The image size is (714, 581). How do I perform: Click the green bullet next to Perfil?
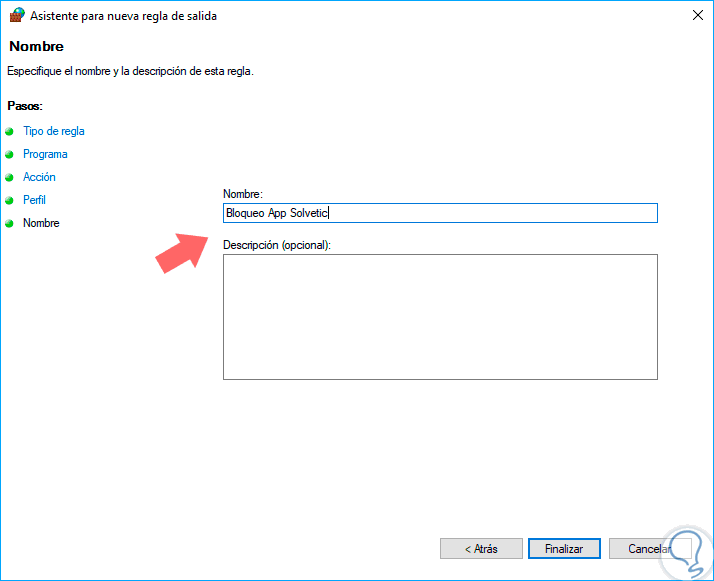pos(10,200)
